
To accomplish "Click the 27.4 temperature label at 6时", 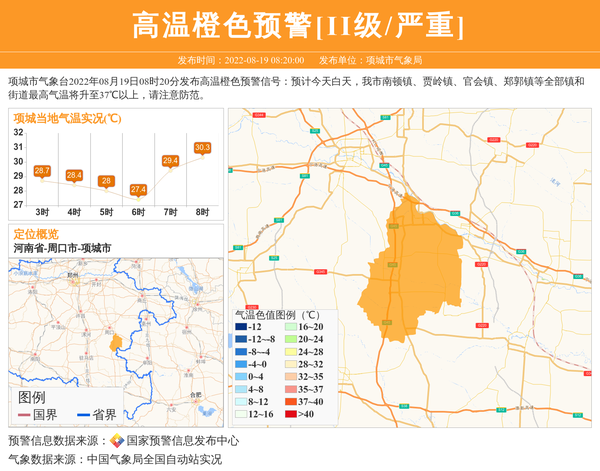I will click(138, 189).
